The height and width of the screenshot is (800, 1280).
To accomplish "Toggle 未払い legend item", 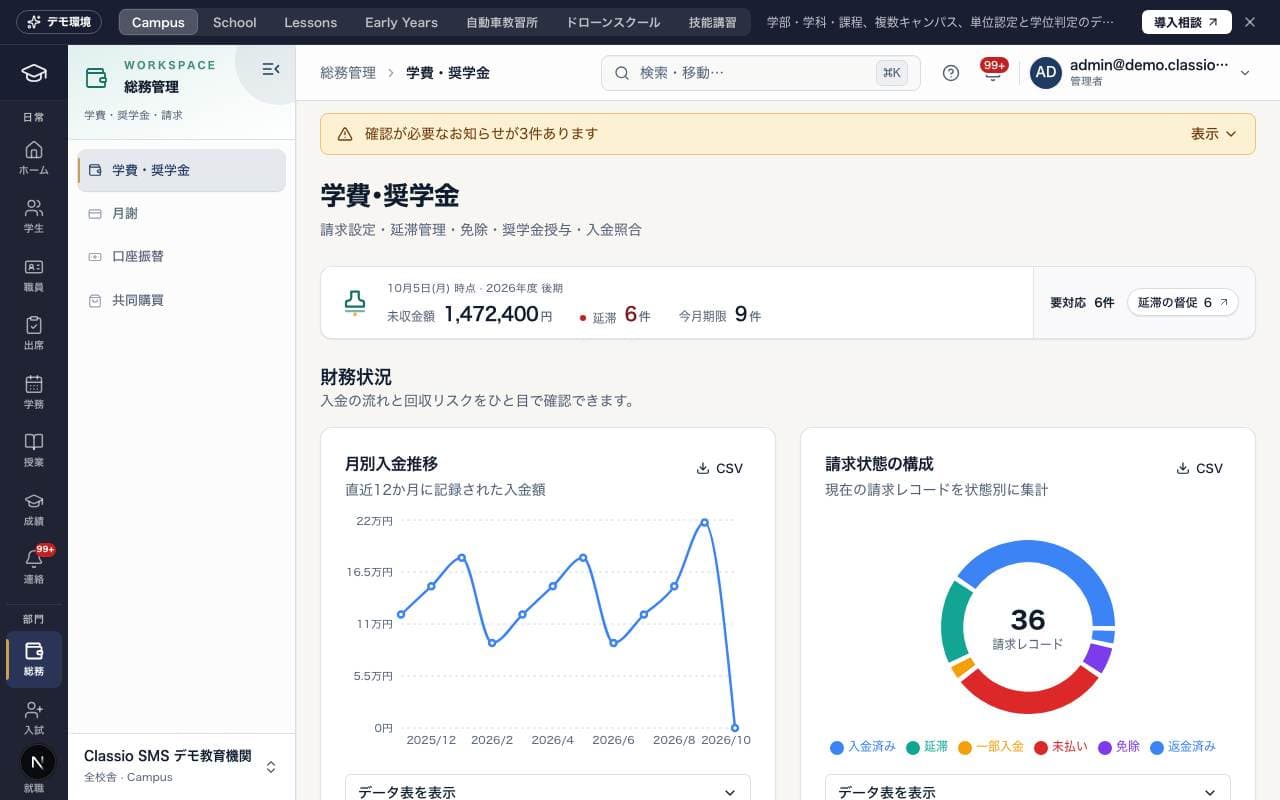I will tap(1061, 747).
